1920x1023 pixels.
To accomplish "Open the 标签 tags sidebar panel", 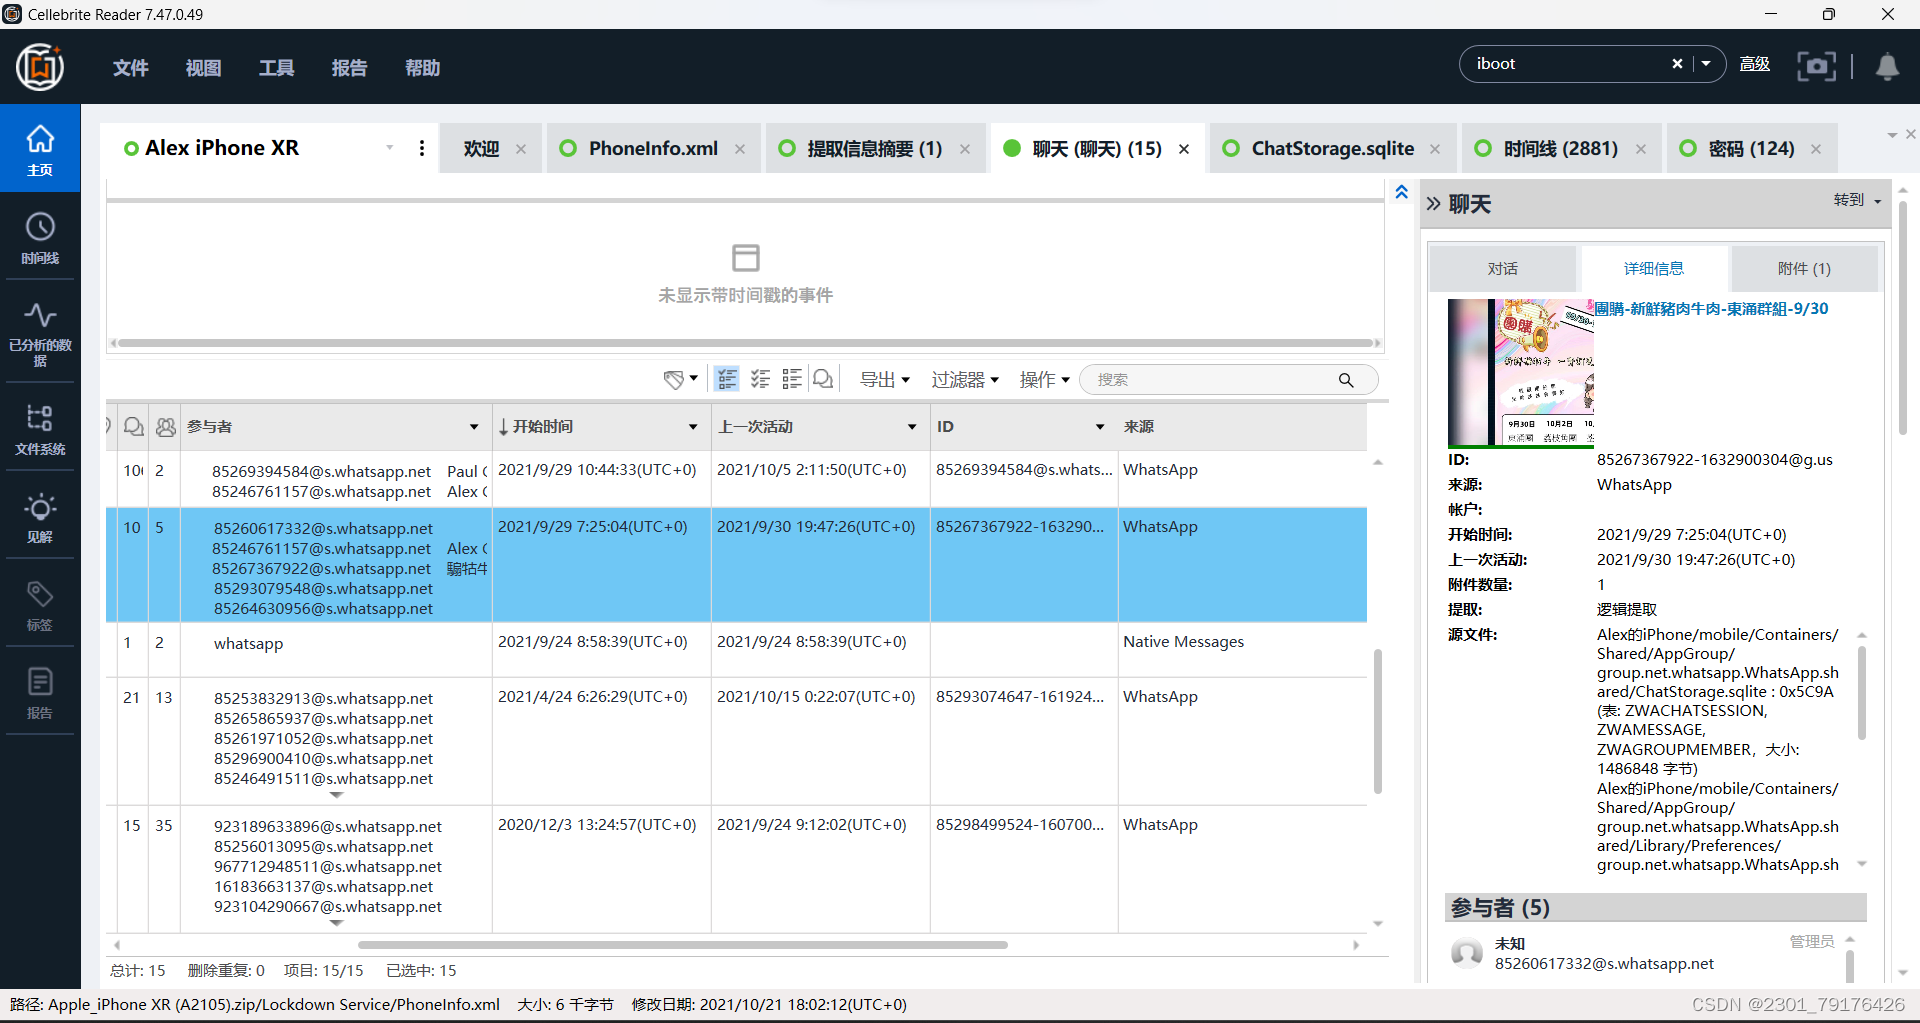I will pyautogui.click(x=40, y=604).
